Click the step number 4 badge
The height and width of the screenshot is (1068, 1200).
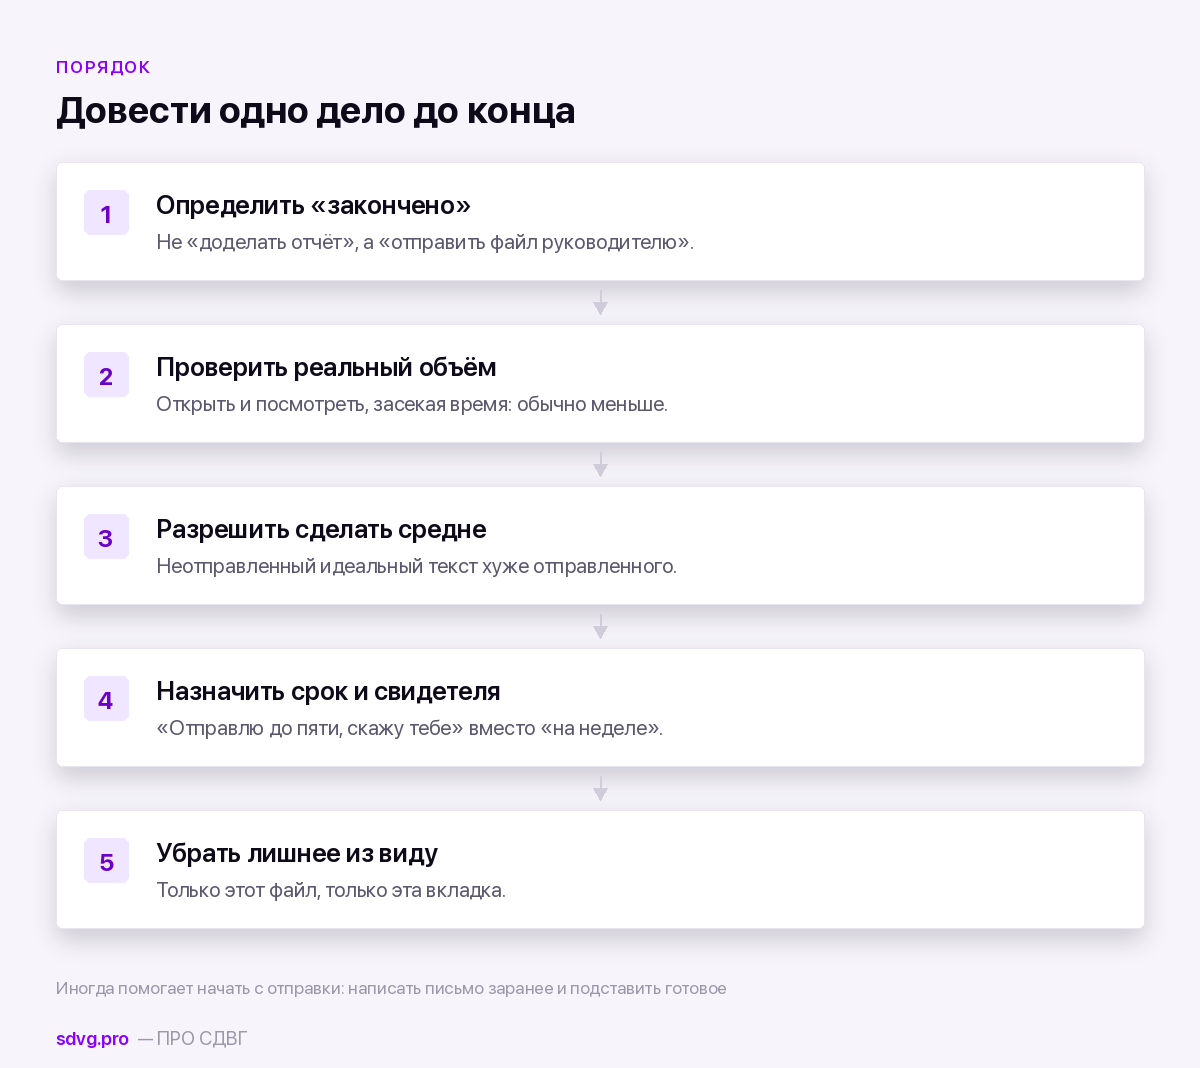pyautogui.click(x=106, y=699)
